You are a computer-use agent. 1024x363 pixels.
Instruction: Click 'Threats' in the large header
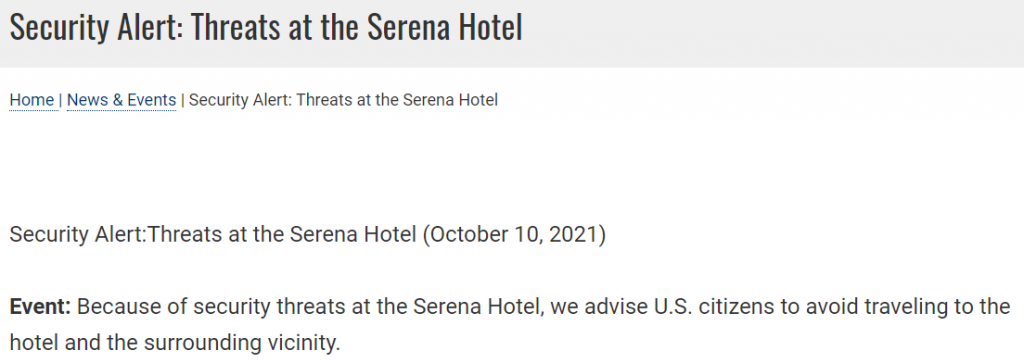click(236, 27)
